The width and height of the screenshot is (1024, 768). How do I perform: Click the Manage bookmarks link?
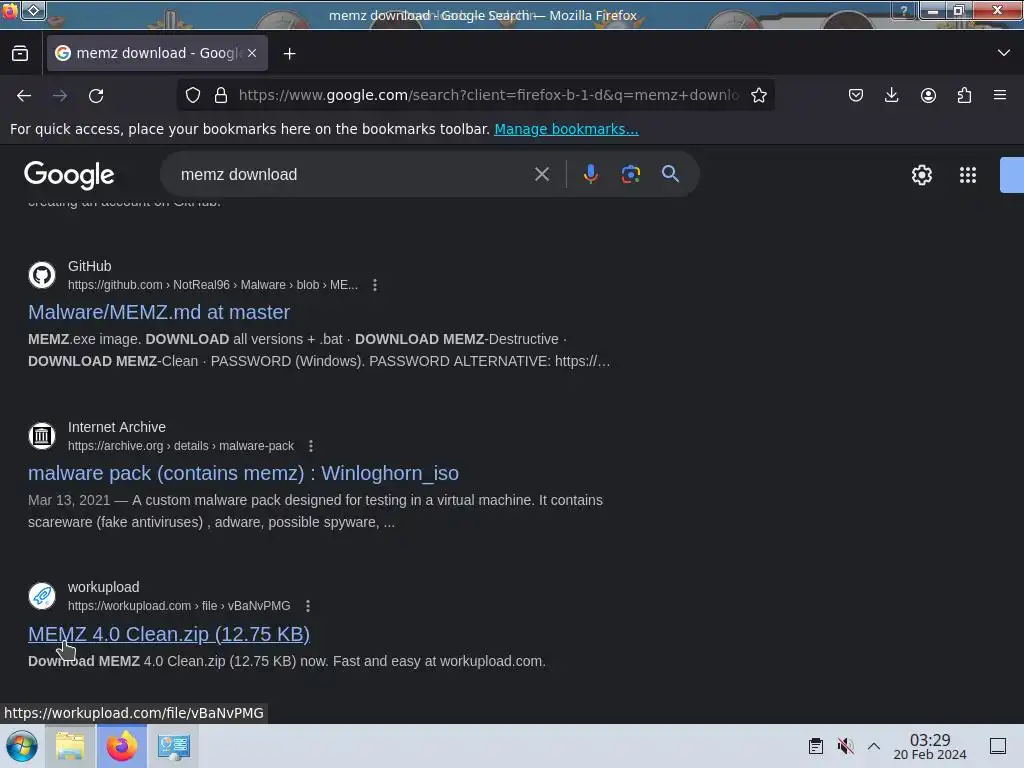click(566, 129)
